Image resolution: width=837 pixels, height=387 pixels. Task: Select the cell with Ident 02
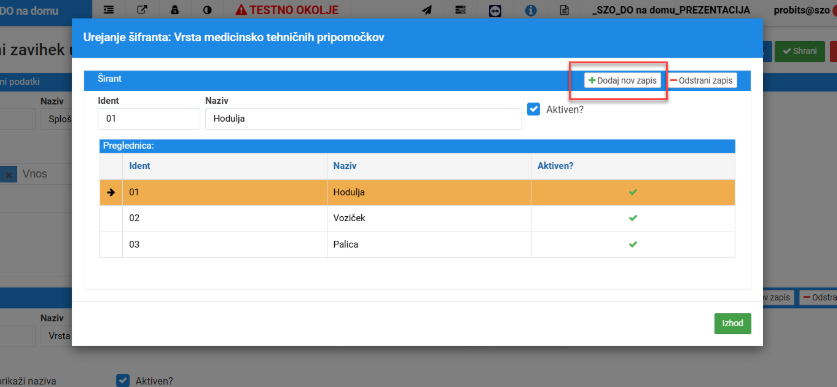(x=225, y=218)
